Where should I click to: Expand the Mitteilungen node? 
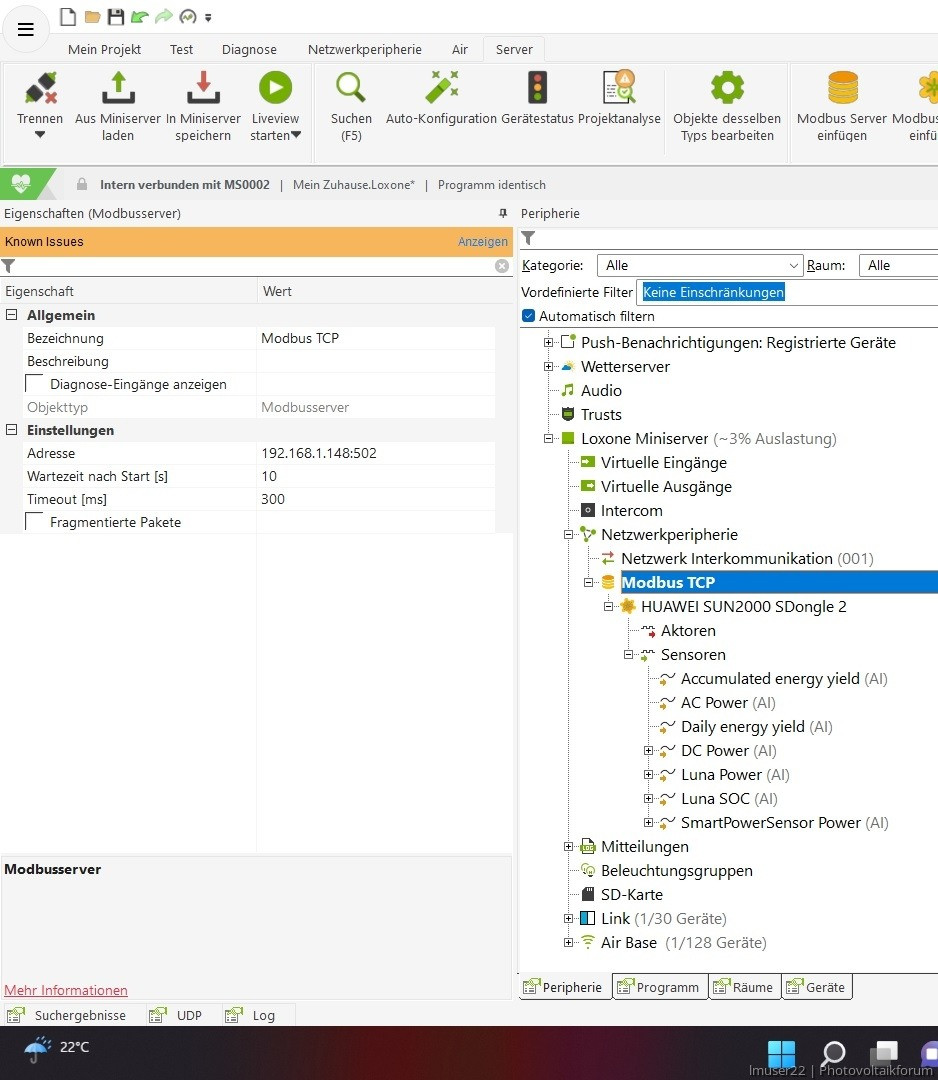(x=568, y=847)
